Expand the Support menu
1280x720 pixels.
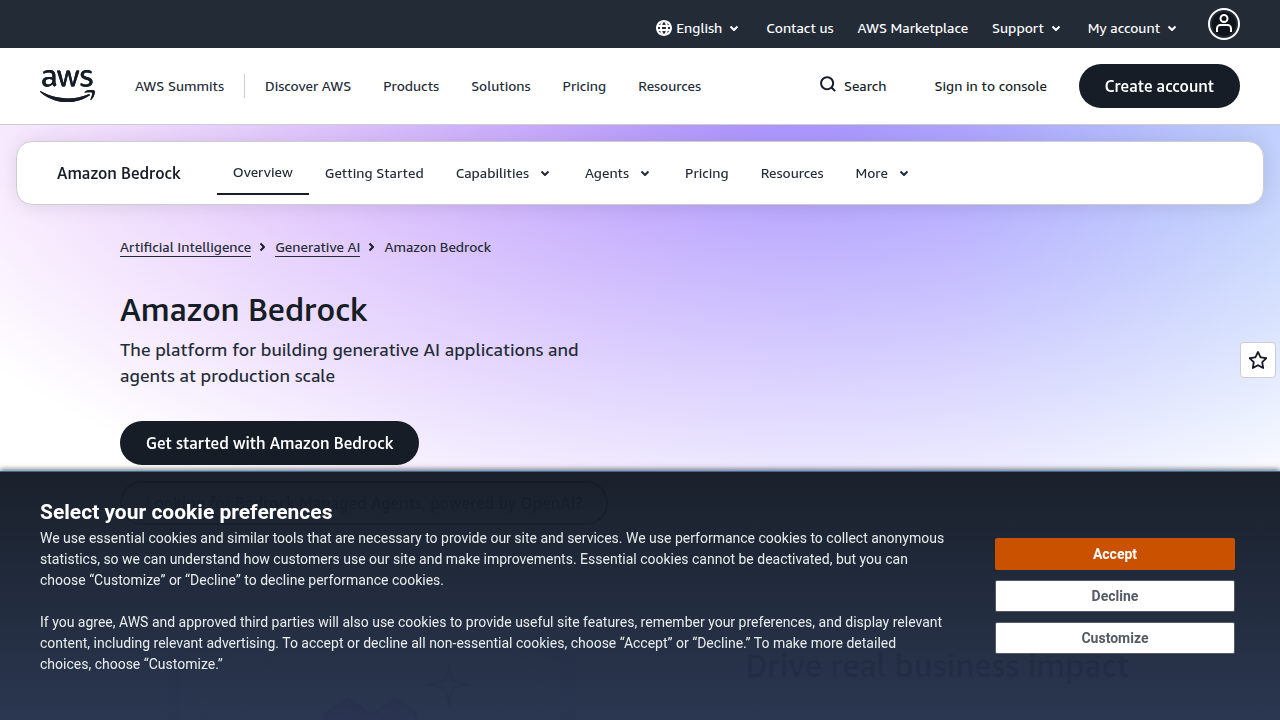click(1027, 28)
